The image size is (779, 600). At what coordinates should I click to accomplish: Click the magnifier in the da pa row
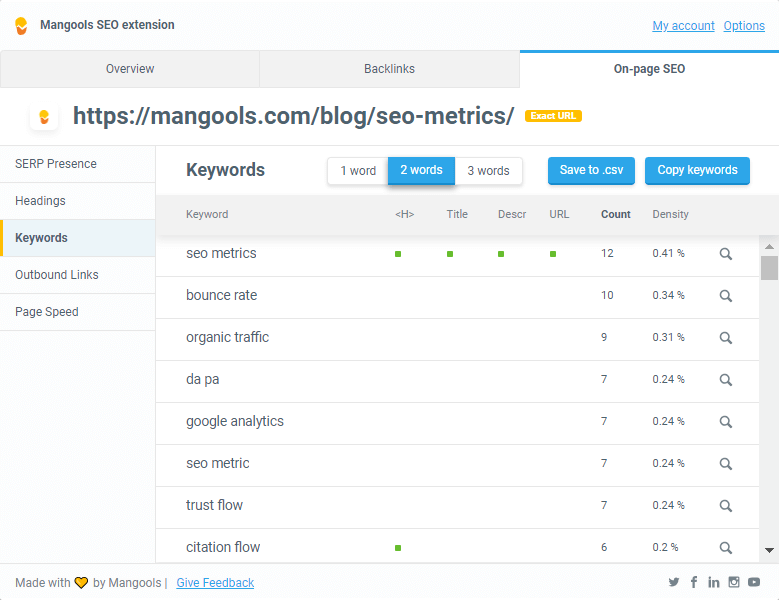click(725, 379)
